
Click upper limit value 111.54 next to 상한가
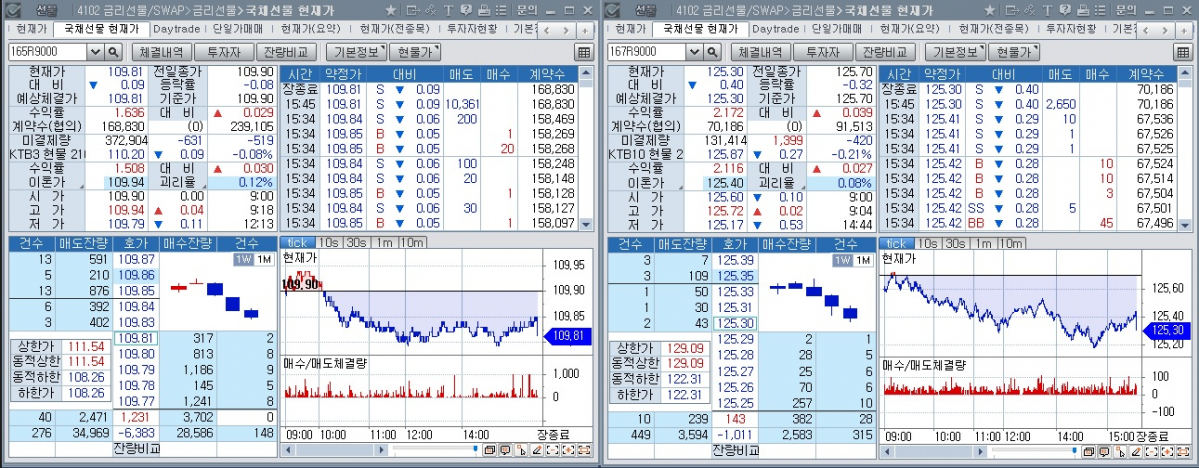(86, 346)
